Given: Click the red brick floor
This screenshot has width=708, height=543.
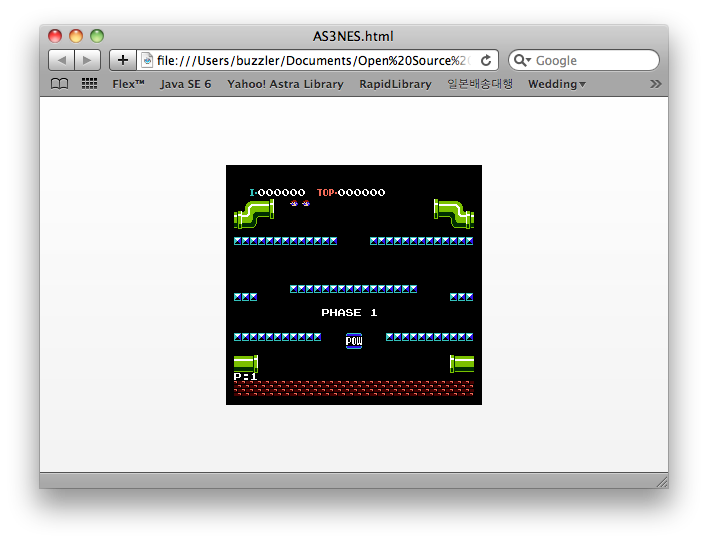Looking at the screenshot, I should pos(354,388).
